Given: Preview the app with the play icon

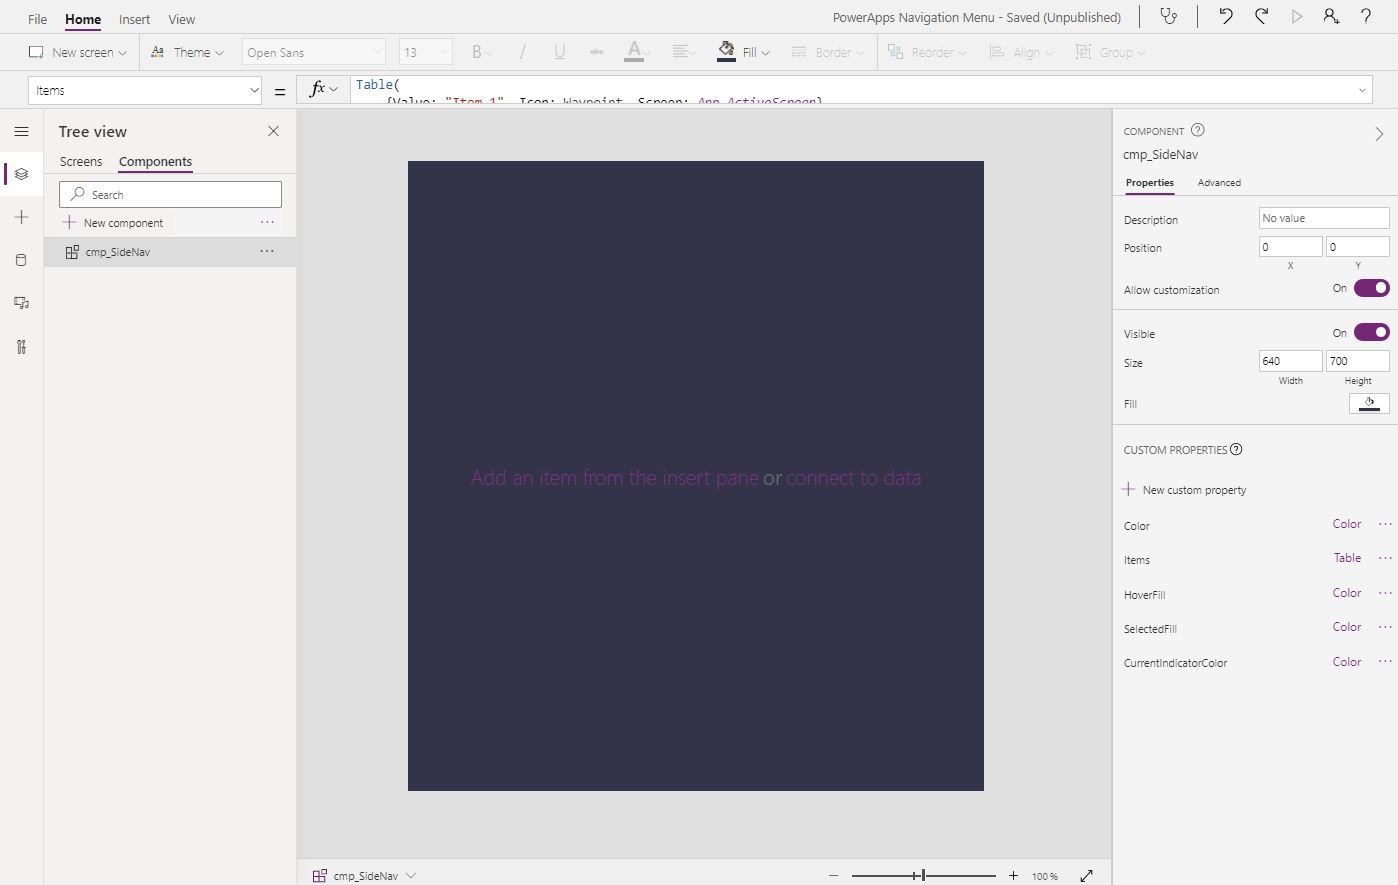Looking at the screenshot, I should [x=1295, y=16].
